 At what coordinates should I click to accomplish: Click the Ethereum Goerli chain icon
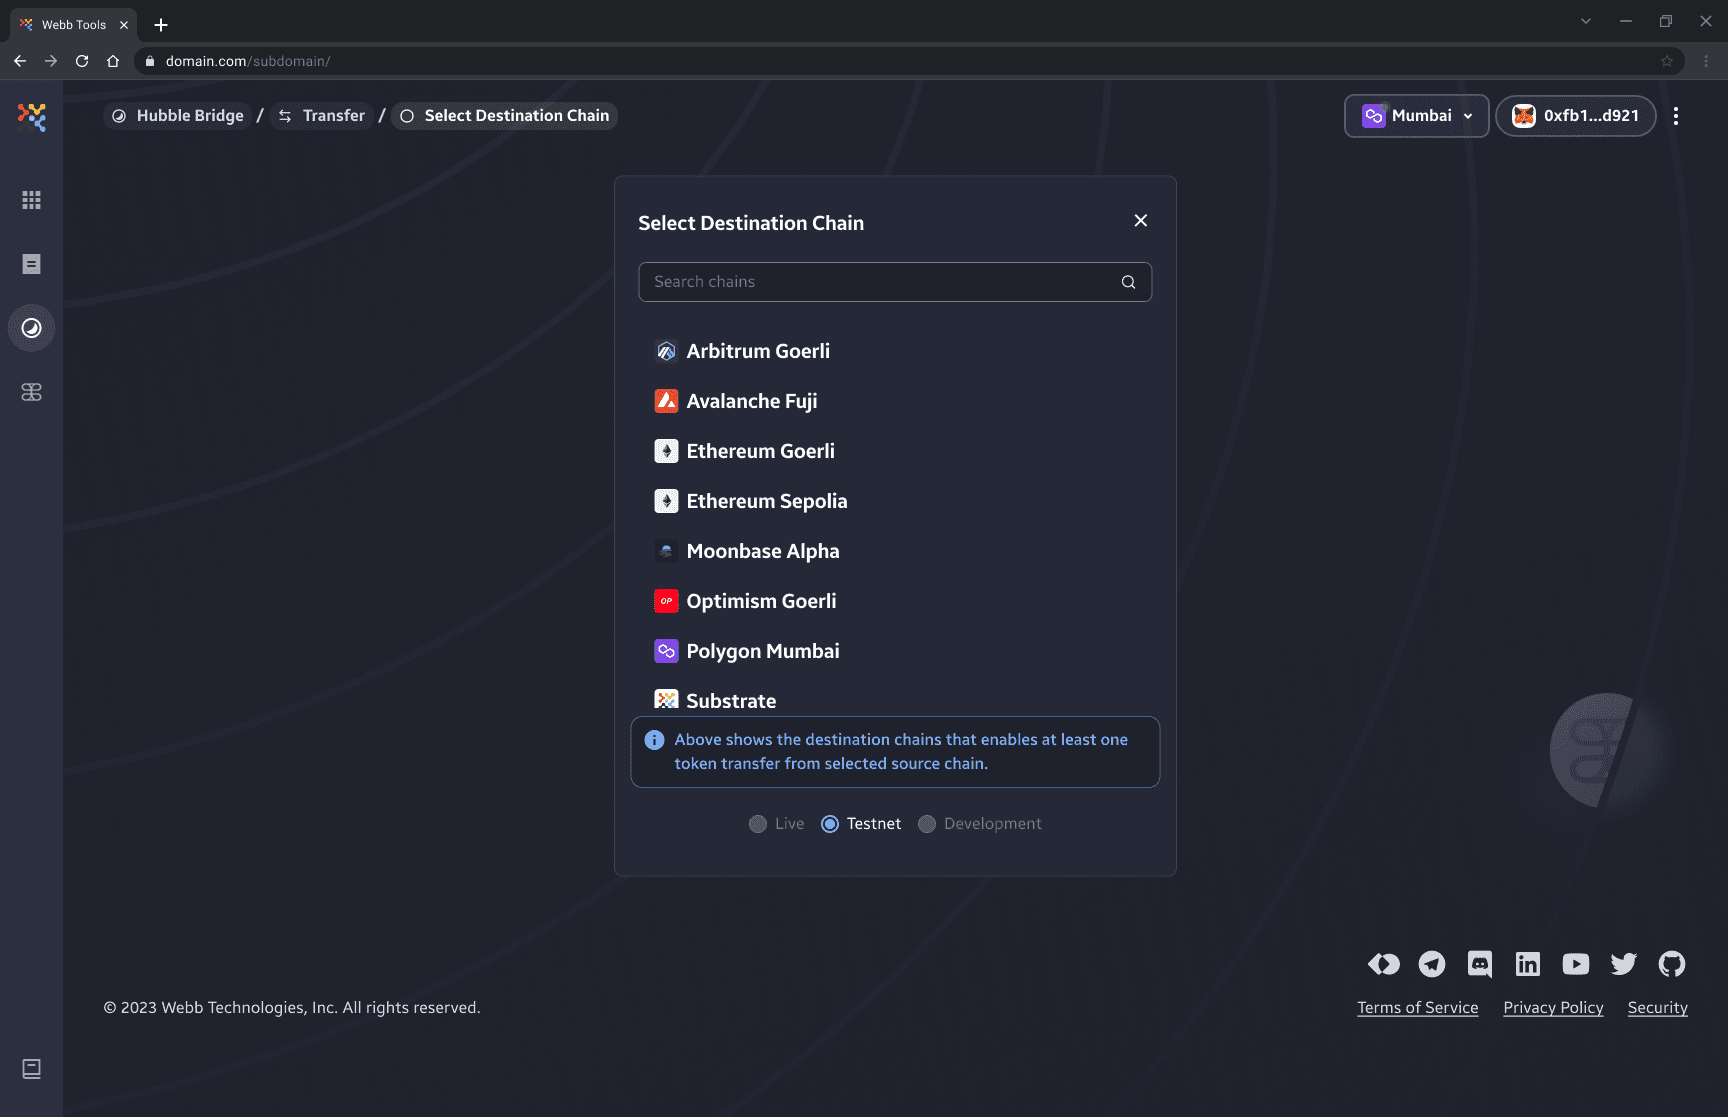(x=666, y=451)
